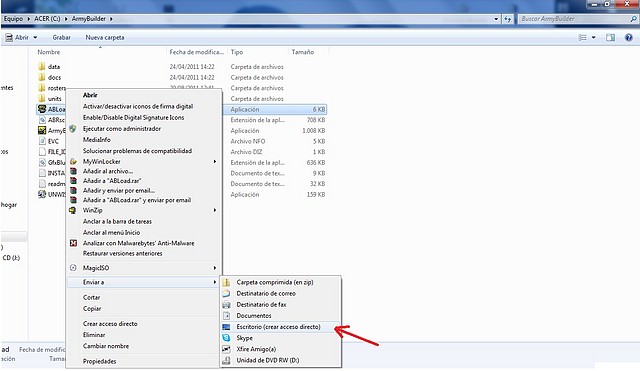Choose Solucionar problemas de compatibilidad
Image resolution: width=640 pixels, height=371 pixels.
point(137,151)
